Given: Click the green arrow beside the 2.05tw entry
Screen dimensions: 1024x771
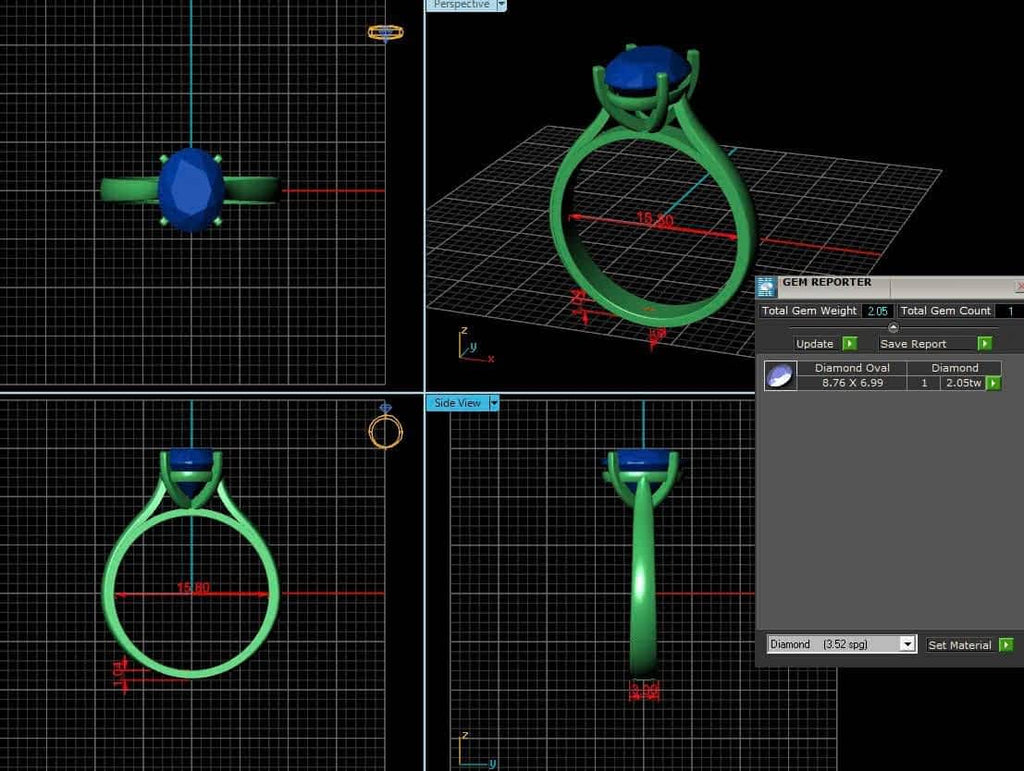Looking at the screenshot, I should click(992, 383).
